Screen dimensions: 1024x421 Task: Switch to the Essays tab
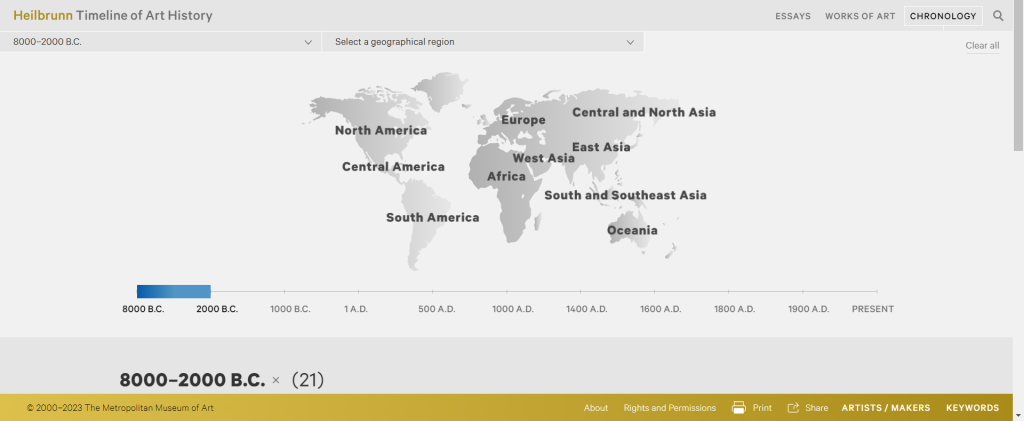point(793,16)
